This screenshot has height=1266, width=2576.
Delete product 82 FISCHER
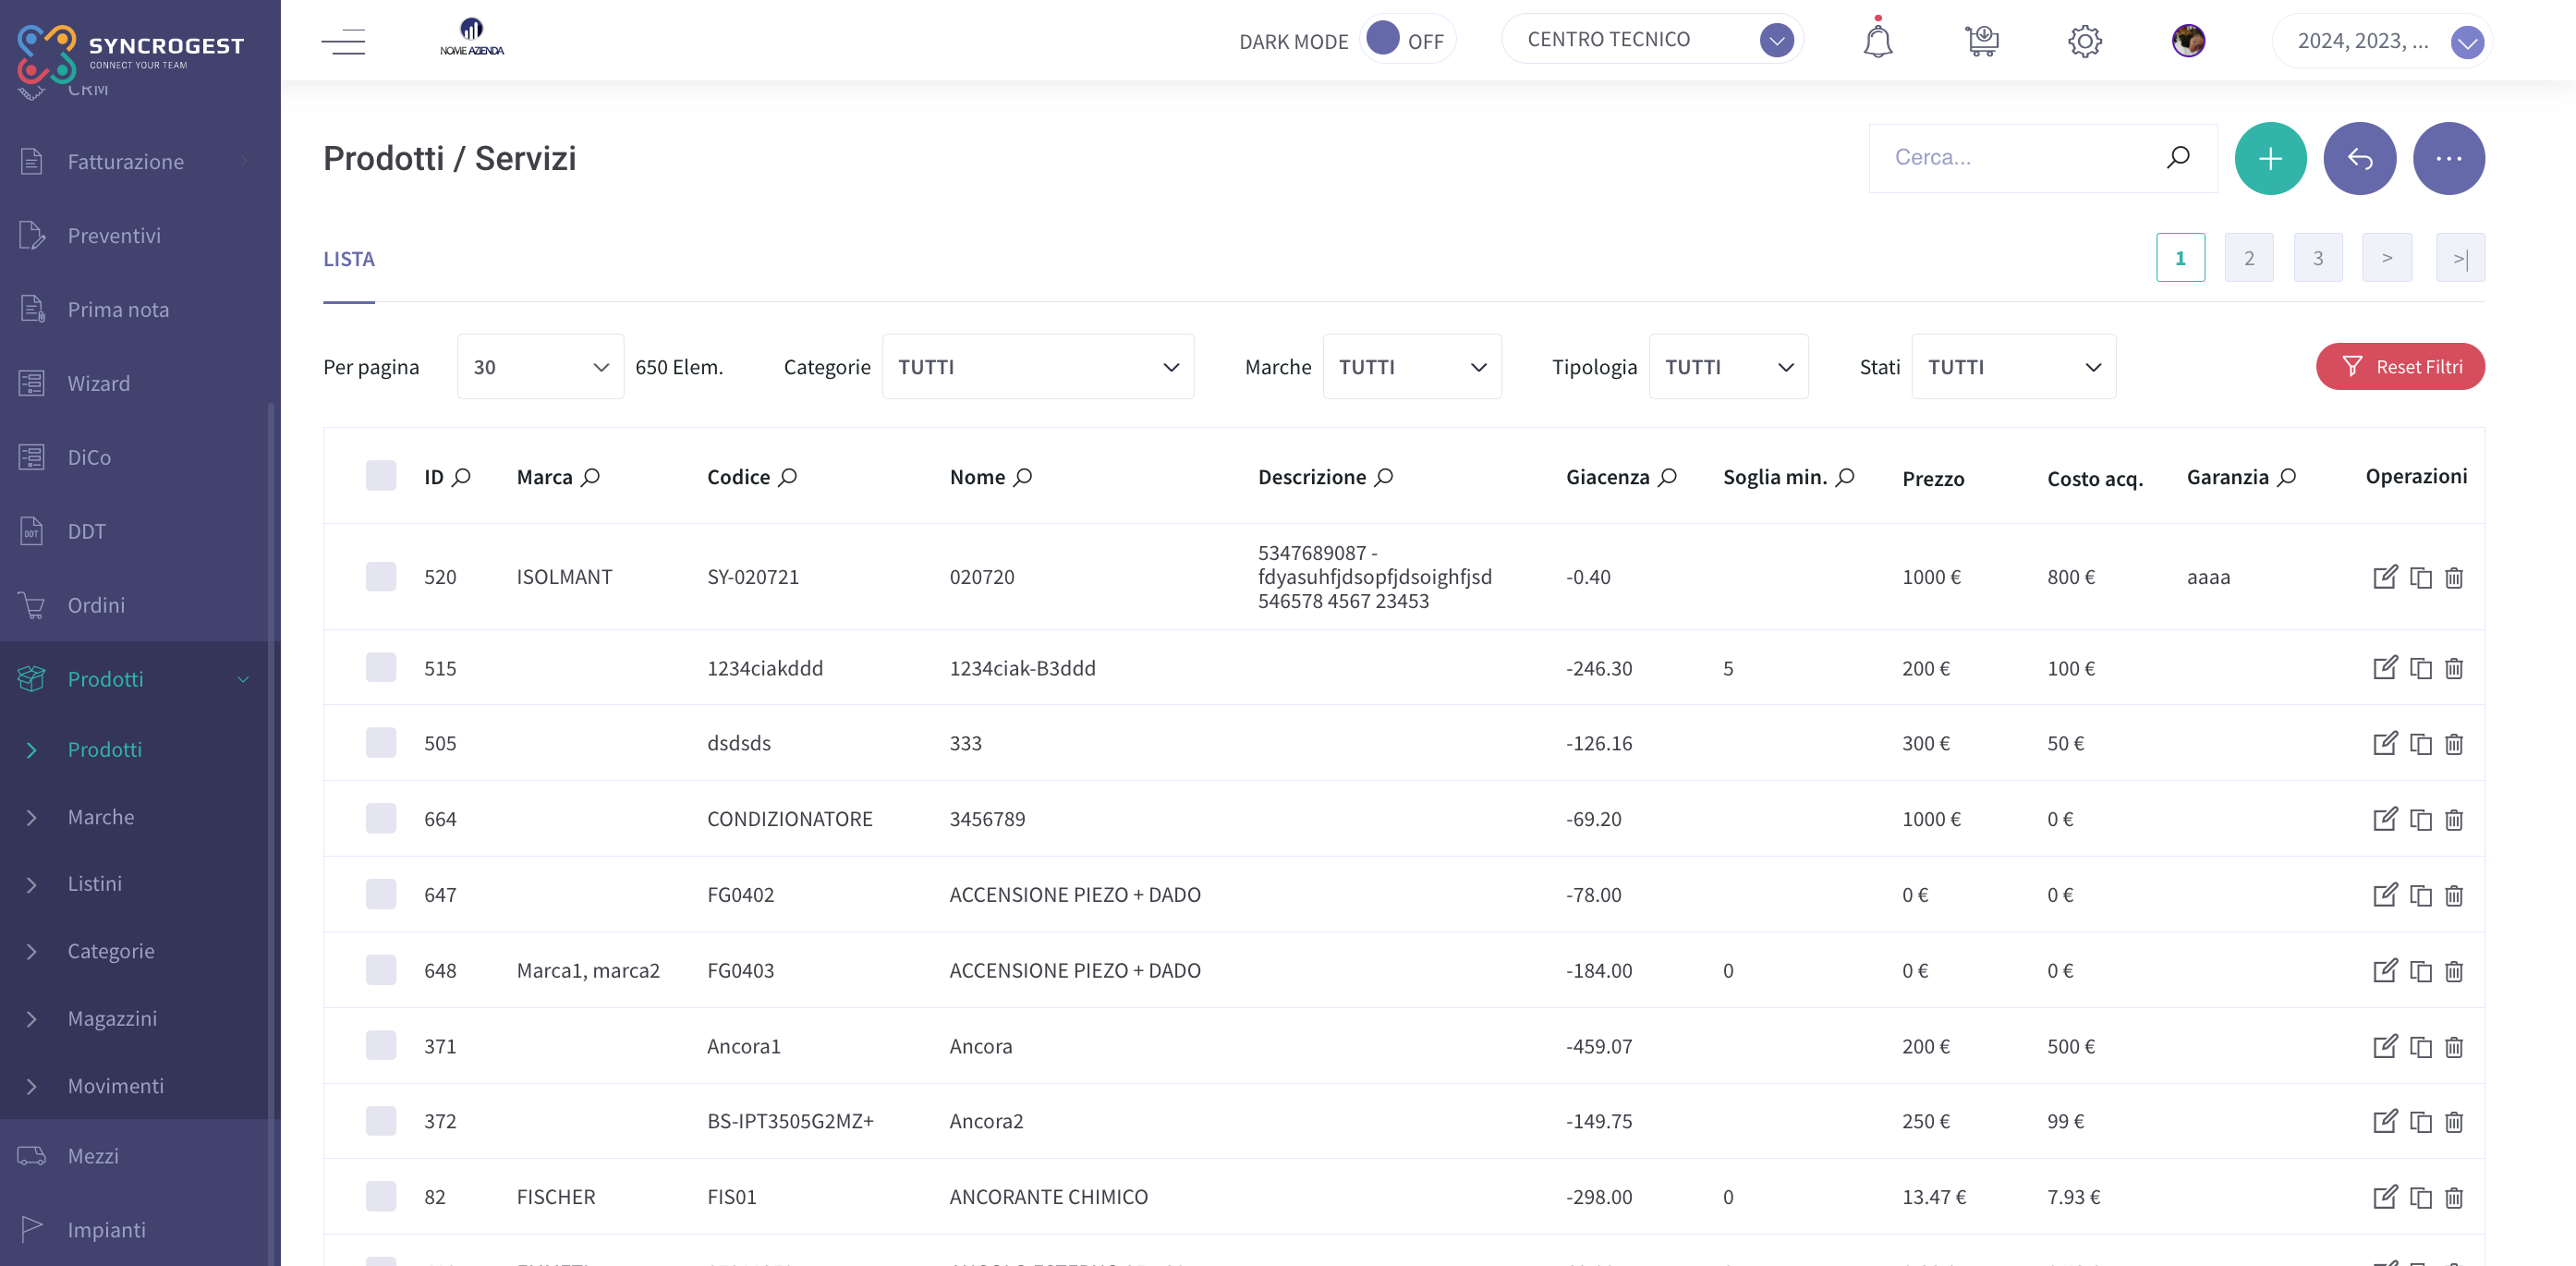point(2454,1197)
